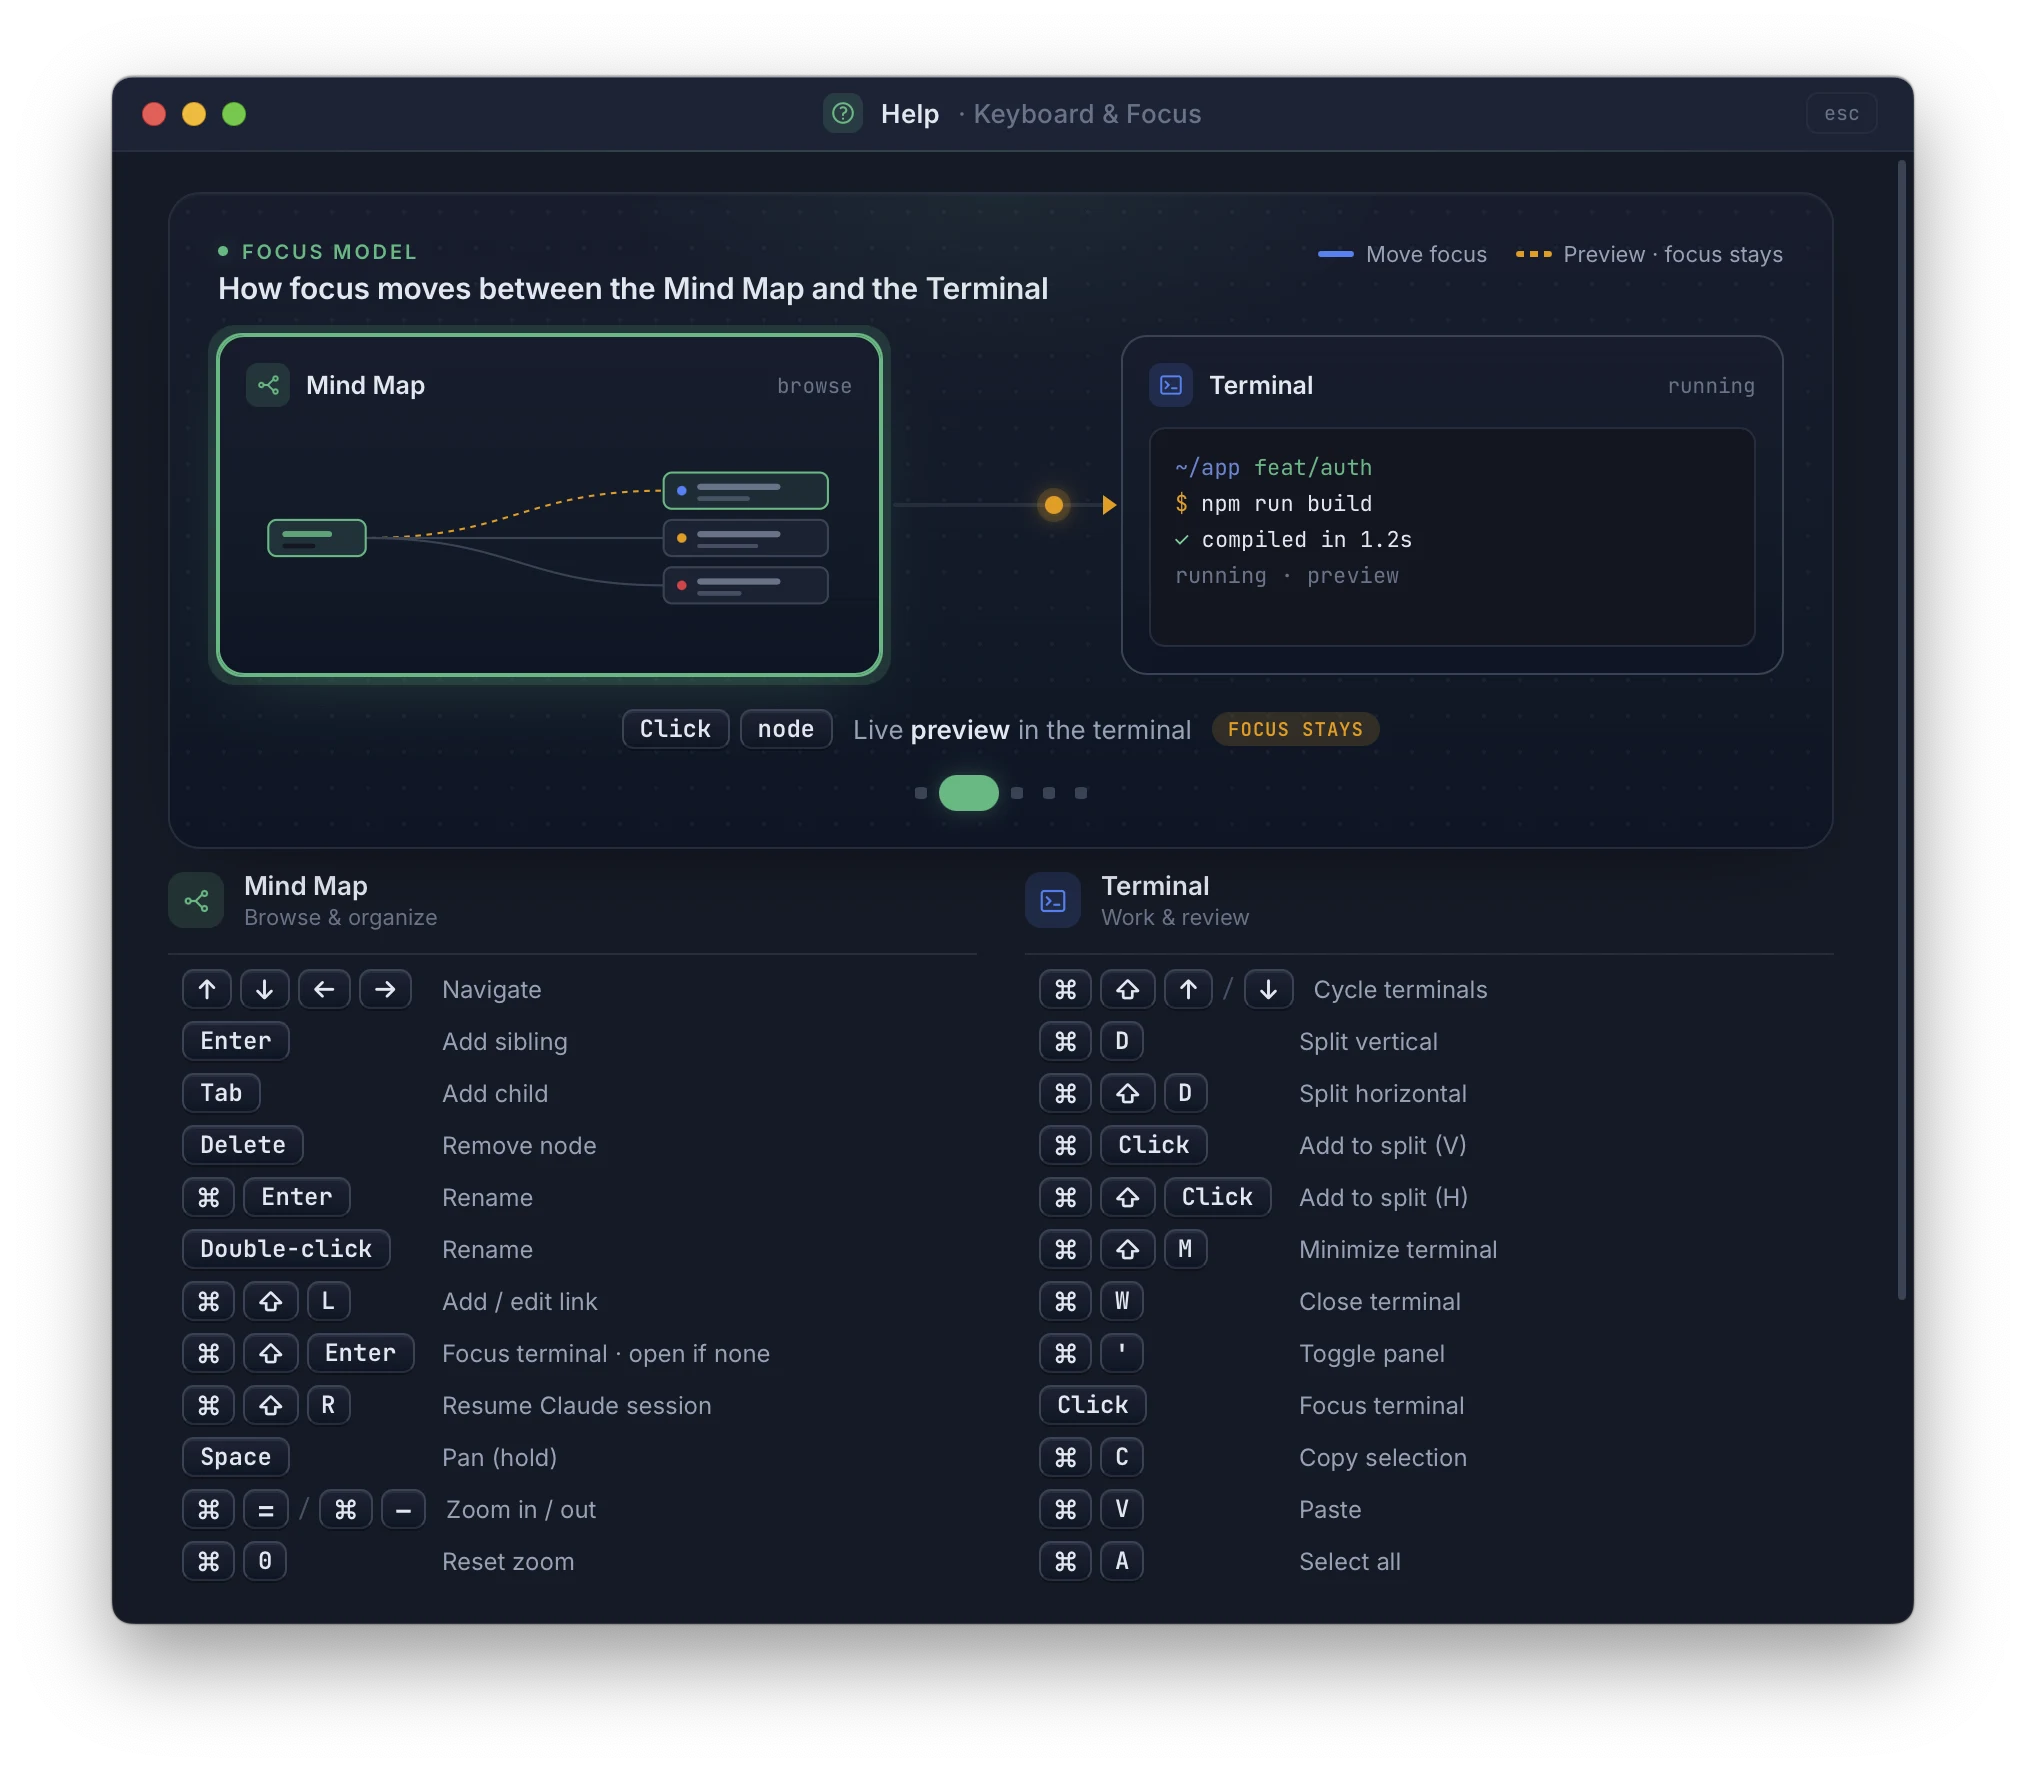2026x1772 pixels.
Task: Click the Mind Map share icon in diagram card
Action: click(268, 385)
